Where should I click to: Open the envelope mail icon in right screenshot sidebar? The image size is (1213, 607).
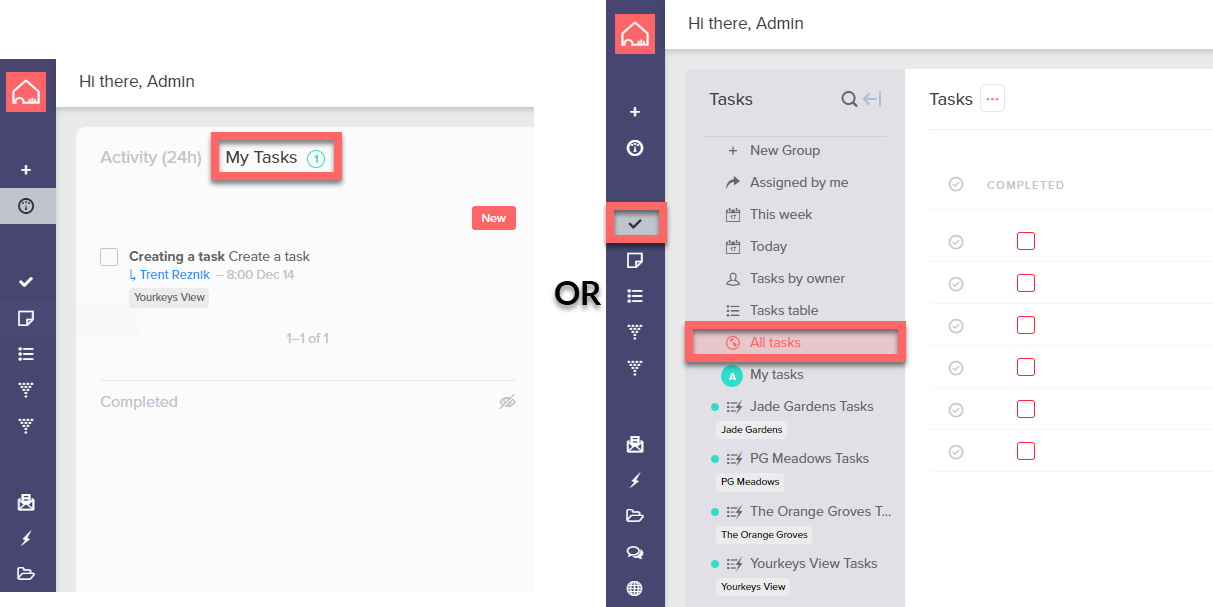634,444
